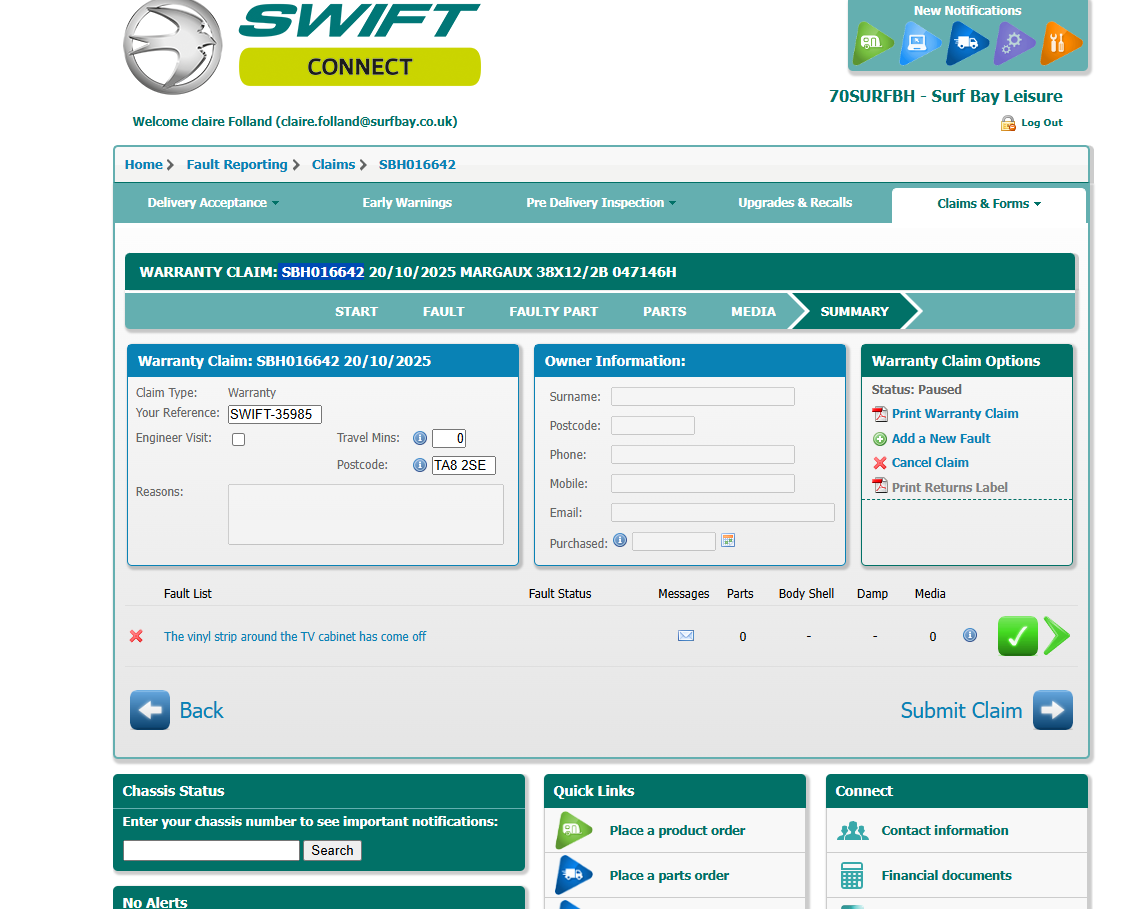Open the Purchased date calendar picker
The height and width of the screenshot is (909, 1130).
[x=728, y=541]
